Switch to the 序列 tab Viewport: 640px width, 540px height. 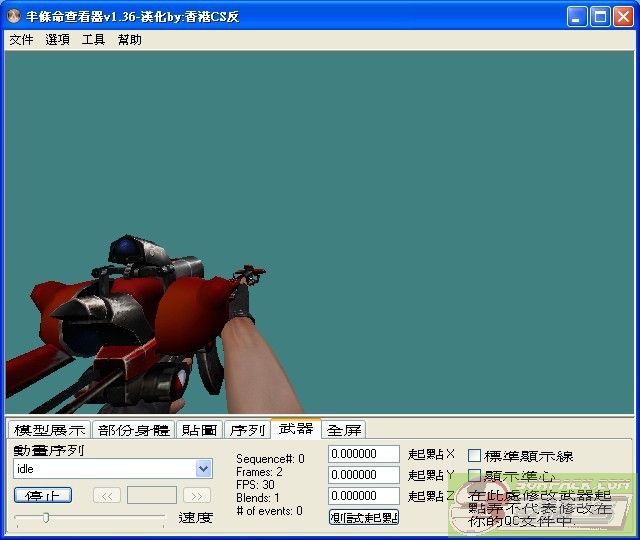coord(247,430)
